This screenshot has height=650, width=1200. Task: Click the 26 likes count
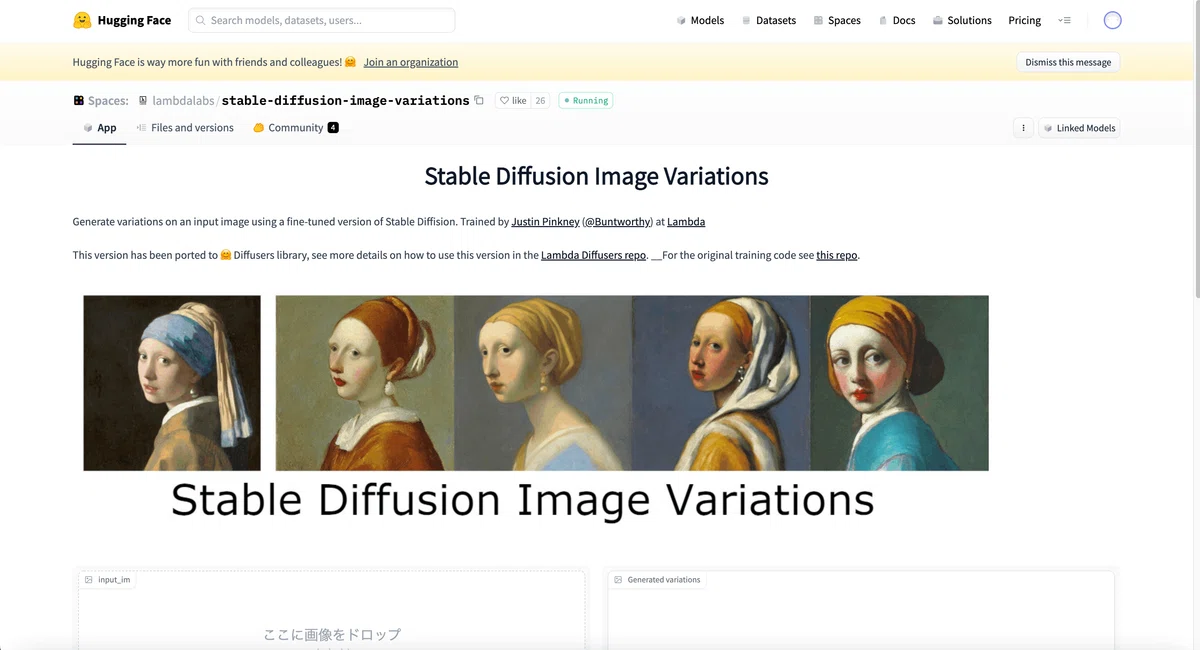pyautogui.click(x=540, y=100)
